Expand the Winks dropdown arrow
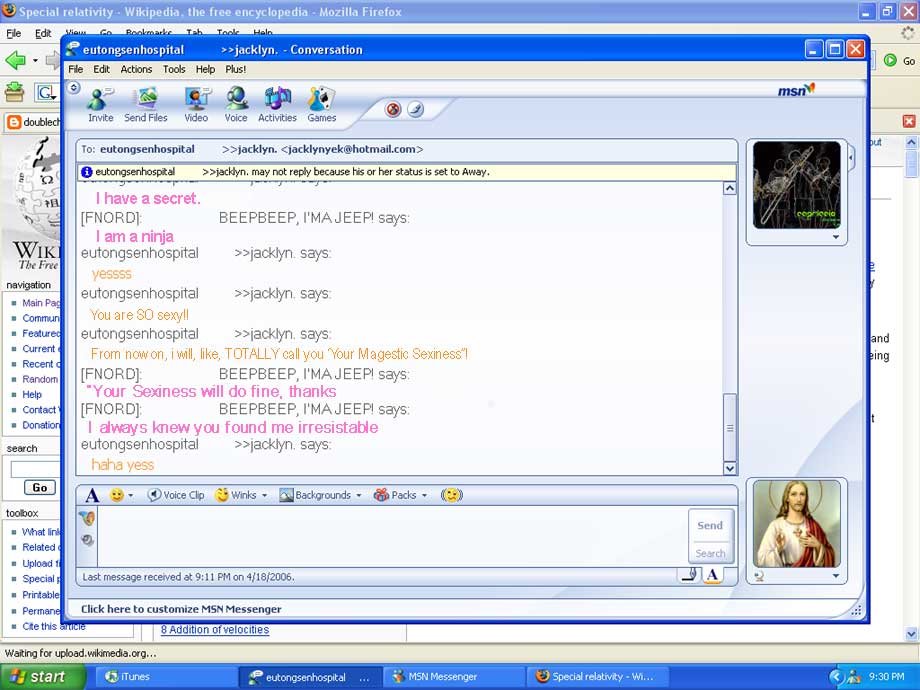920x690 pixels. (x=264, y=496)
